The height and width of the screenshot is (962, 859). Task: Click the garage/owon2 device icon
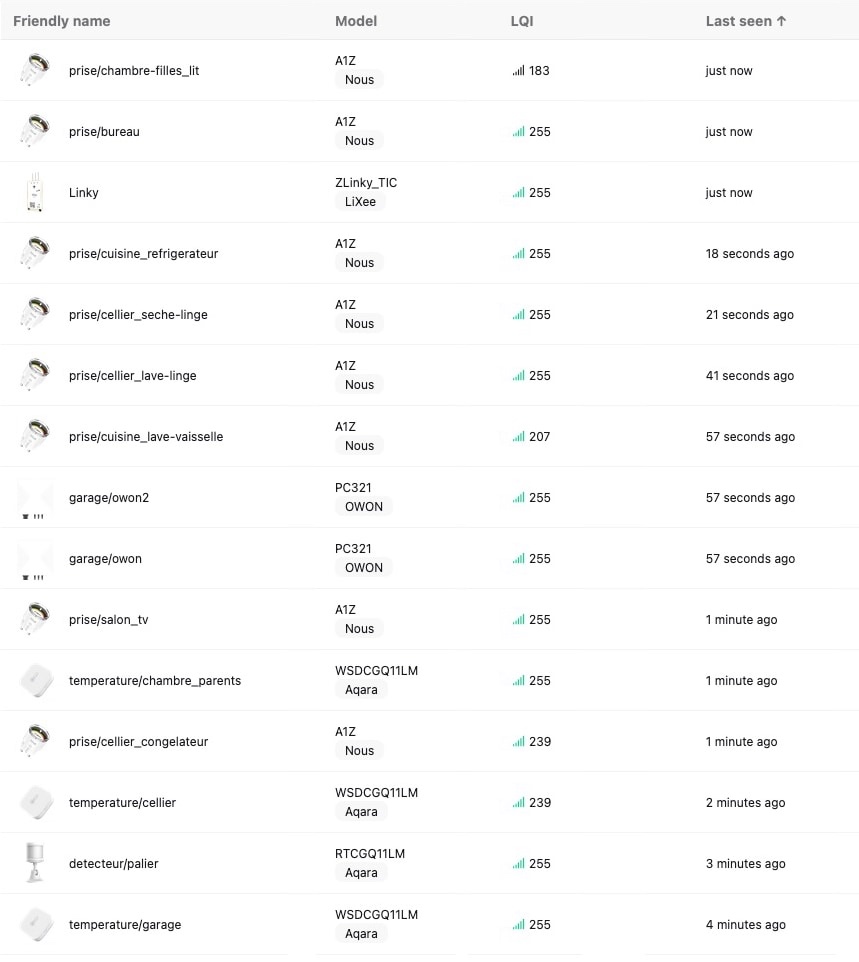(34, 498)
